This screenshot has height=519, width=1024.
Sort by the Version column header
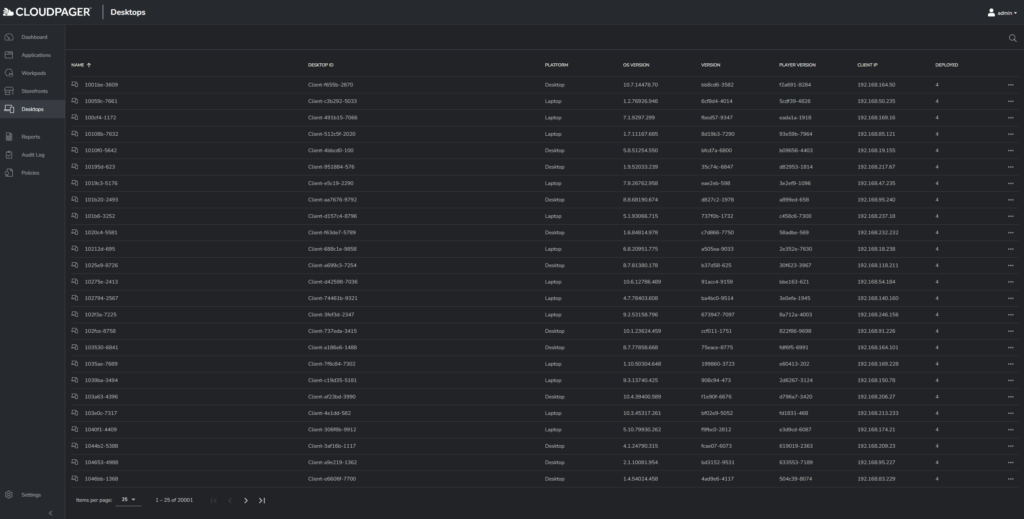click(711, 65)
